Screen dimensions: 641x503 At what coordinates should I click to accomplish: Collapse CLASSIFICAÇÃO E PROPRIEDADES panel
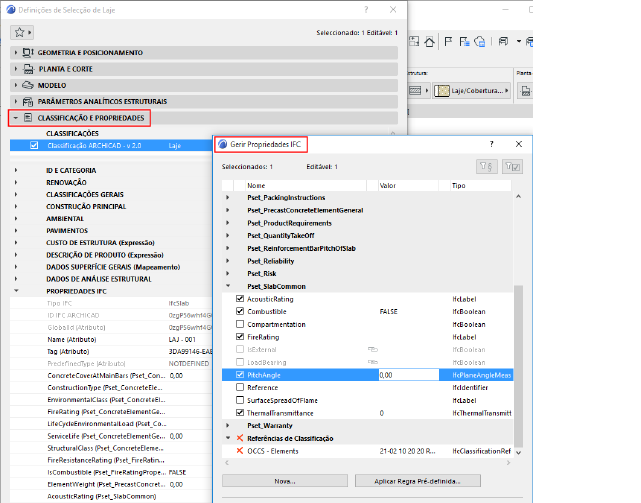[204, 118]
